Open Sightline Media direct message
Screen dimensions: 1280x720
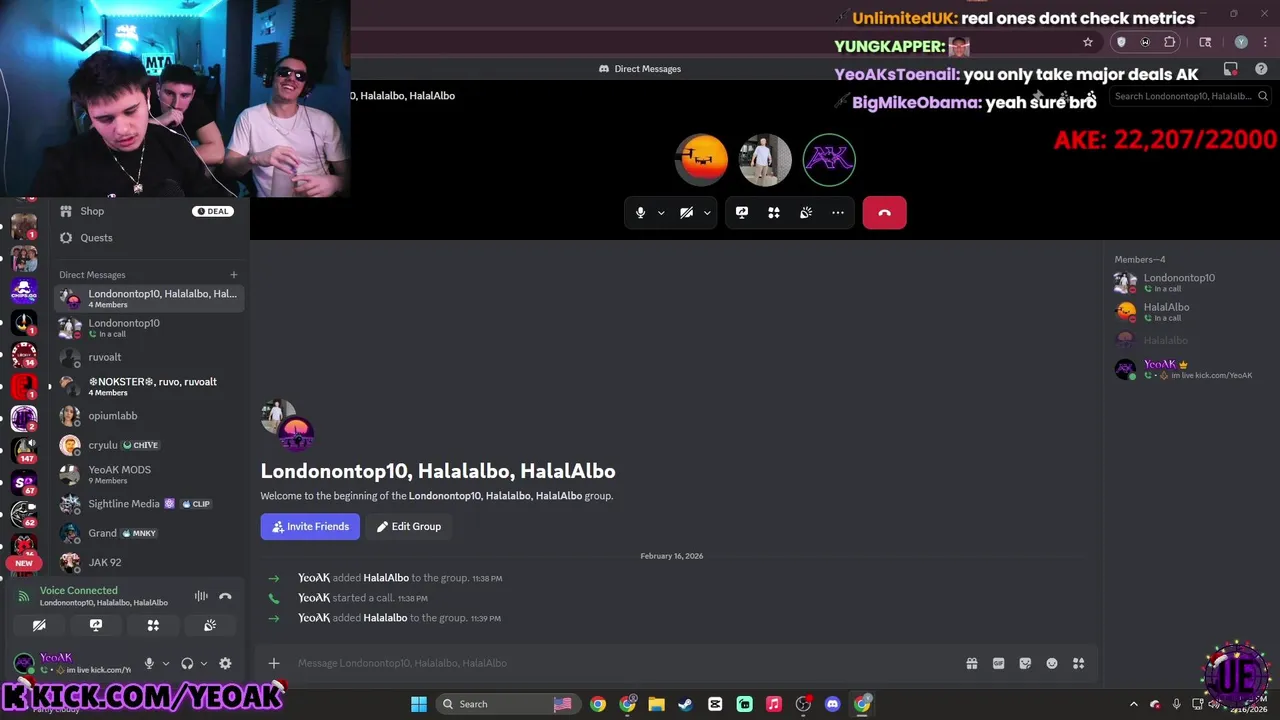tap(148, 504)
